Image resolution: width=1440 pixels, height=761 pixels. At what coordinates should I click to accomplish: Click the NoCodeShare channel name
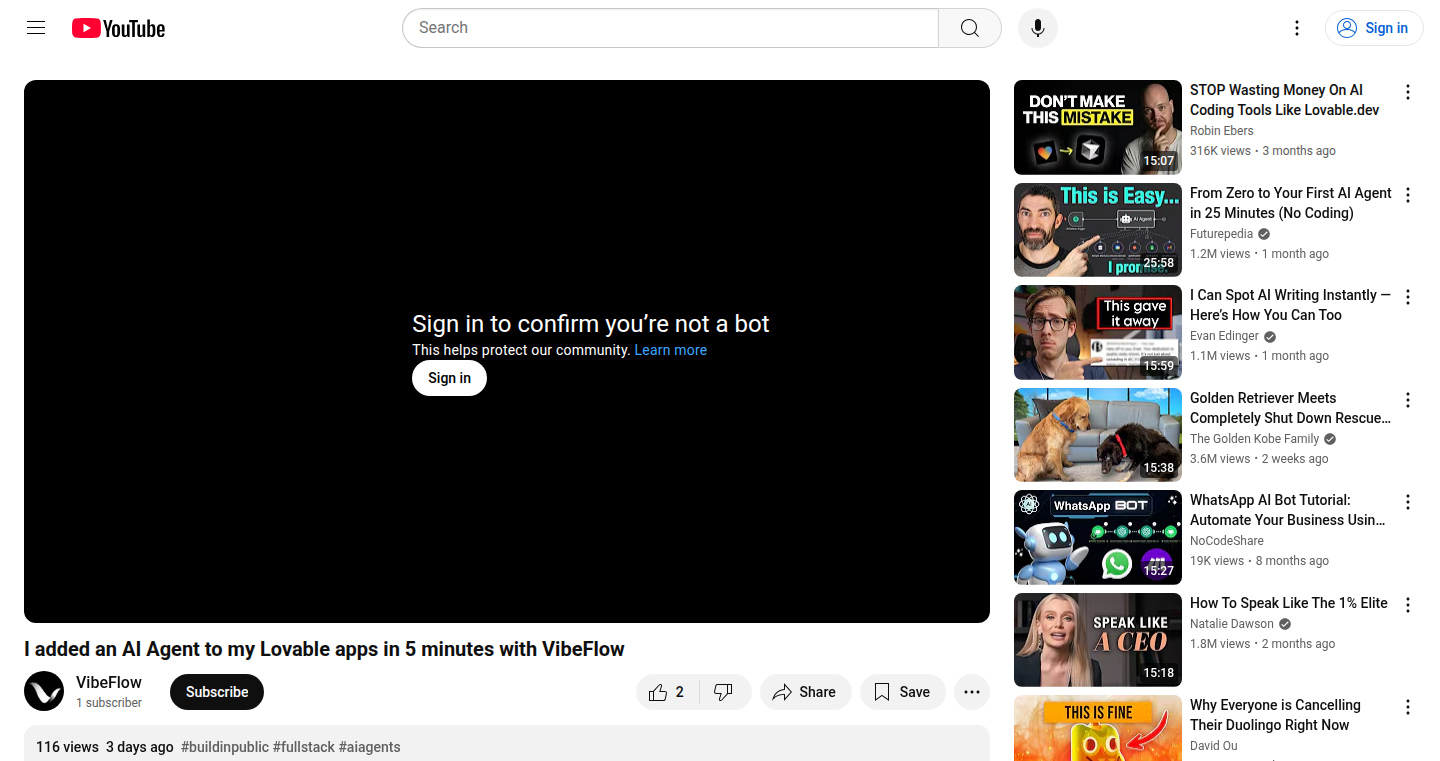(1227, 541)
